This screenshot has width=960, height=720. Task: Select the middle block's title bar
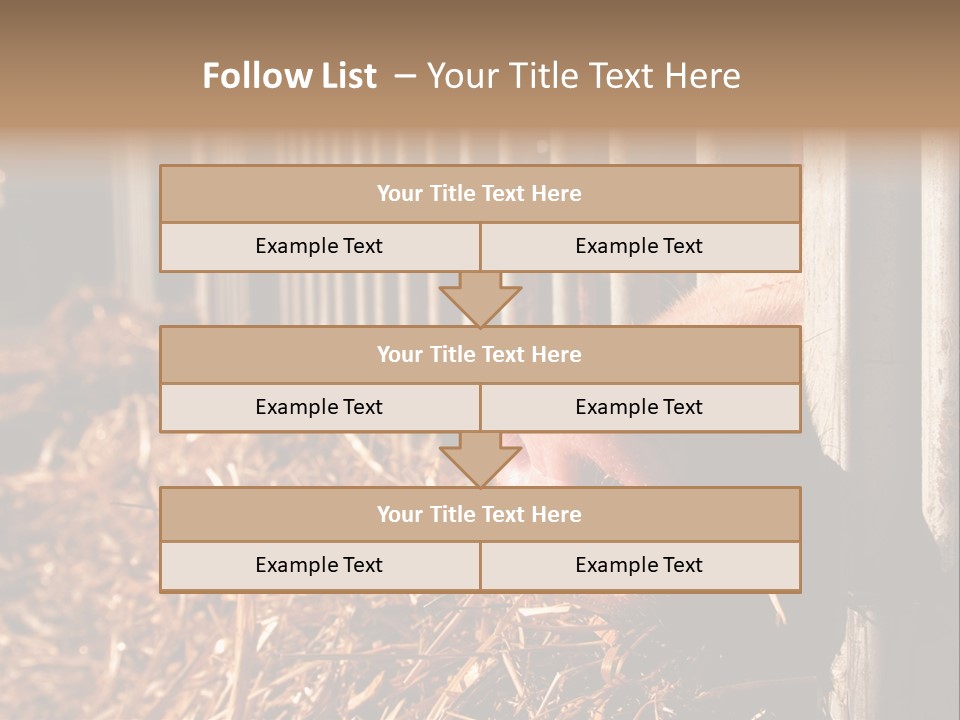coord(480,354)
